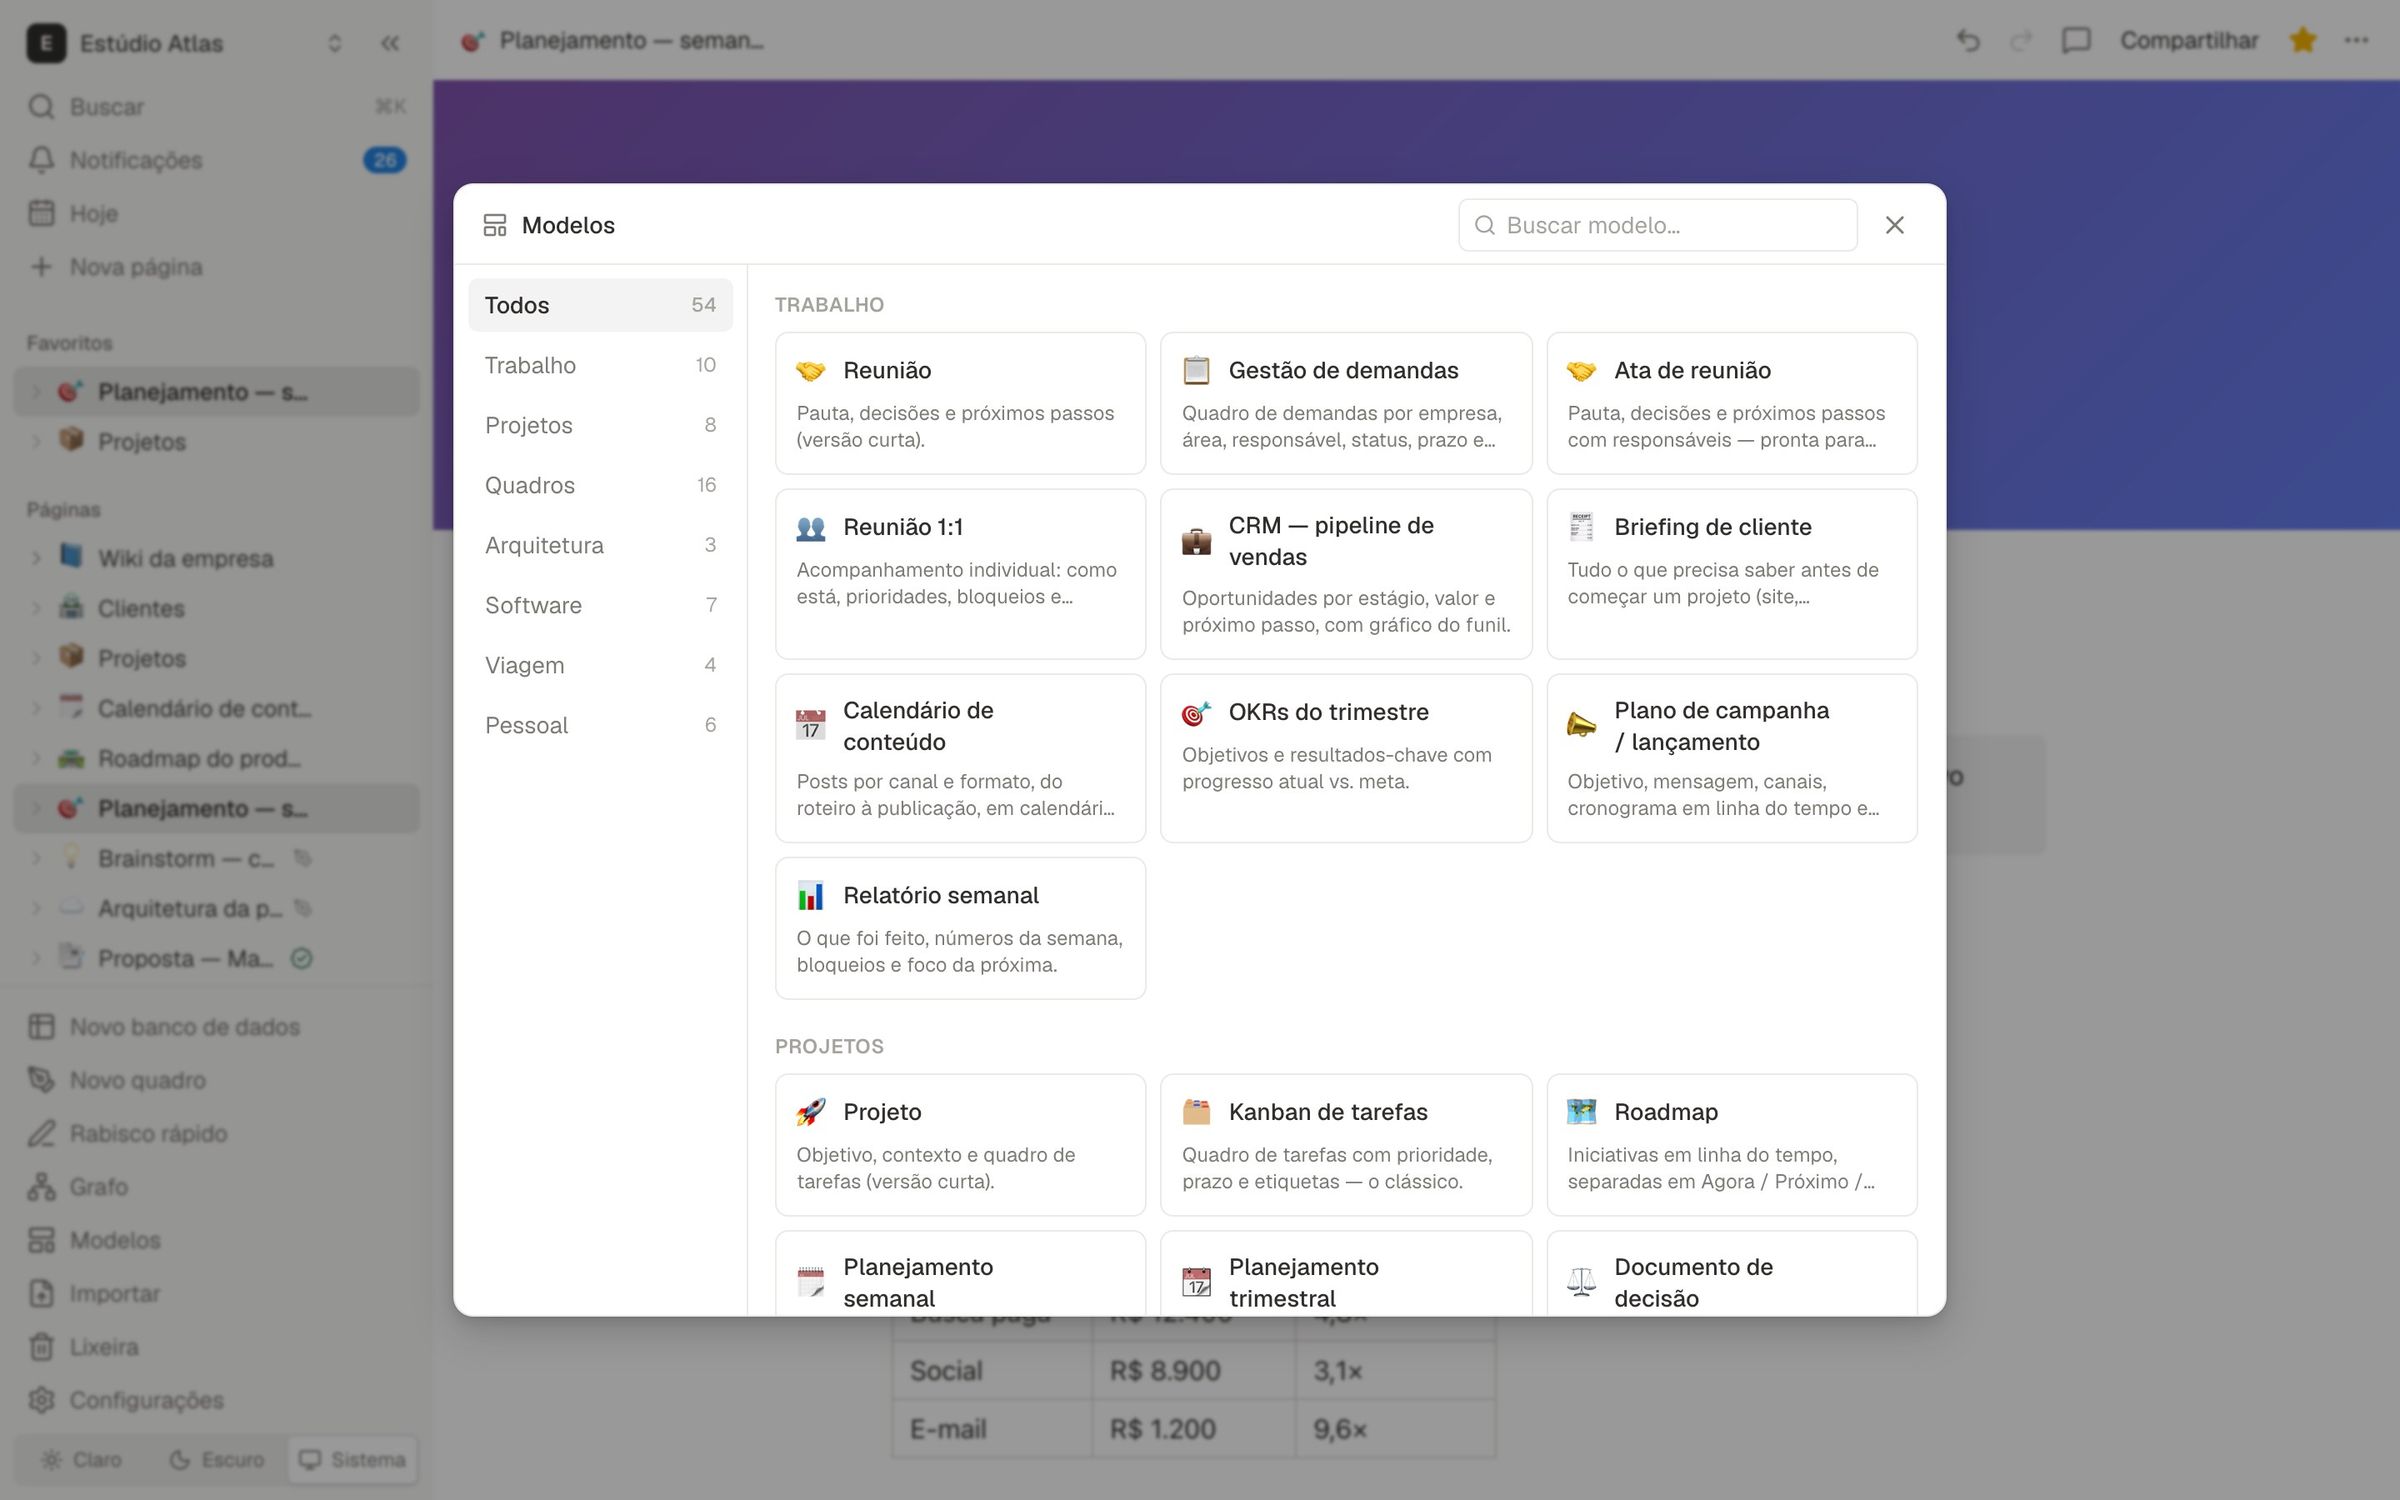The height and width of the screenshot is (1500, 2400).
Task: Collapse the sidebar with double chevron
Action: point(390,43)
